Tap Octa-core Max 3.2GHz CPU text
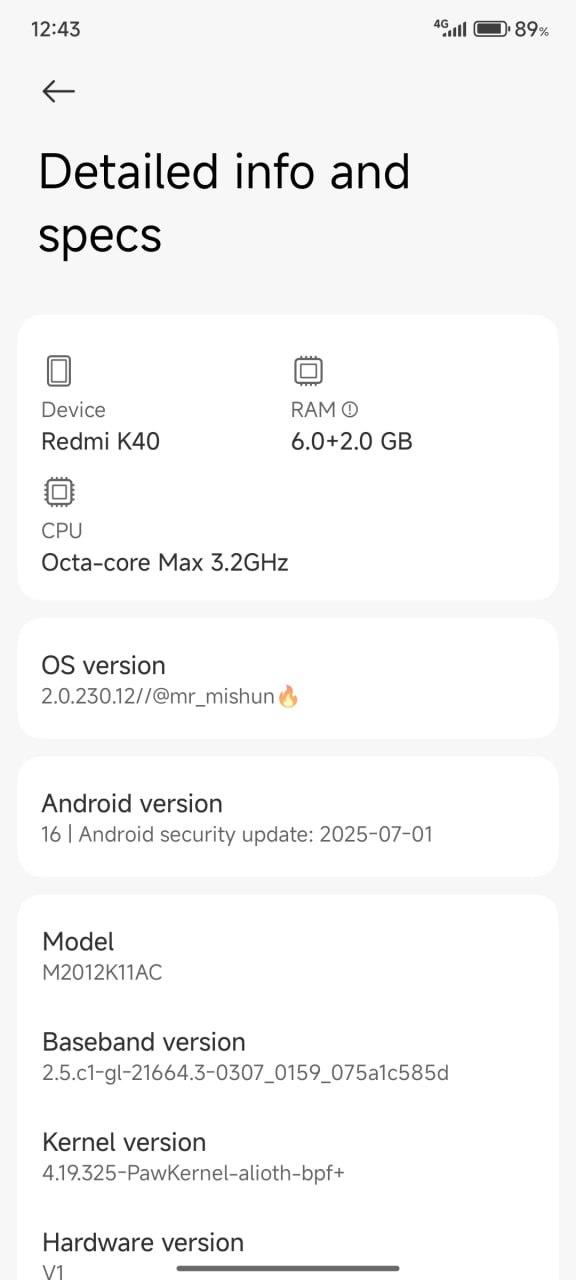Viewport: 576px width, 1280px height. click(x=165, y=562)
